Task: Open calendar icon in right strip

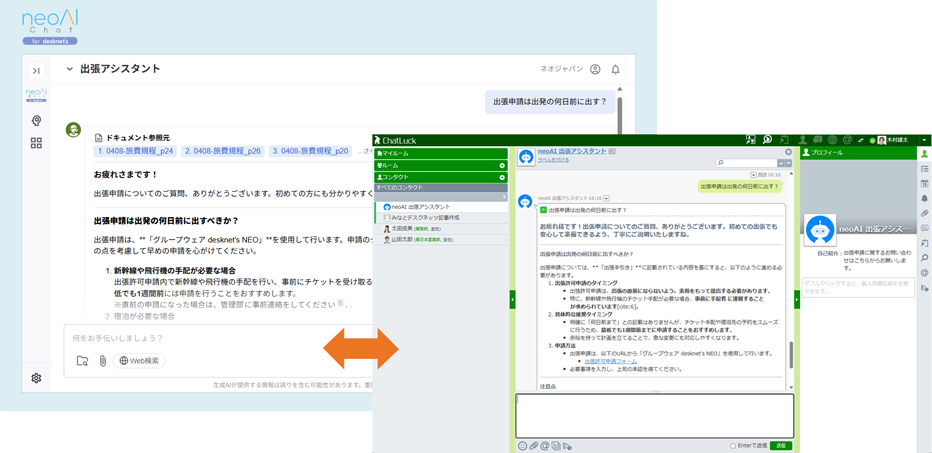Action: click(924, 183)
